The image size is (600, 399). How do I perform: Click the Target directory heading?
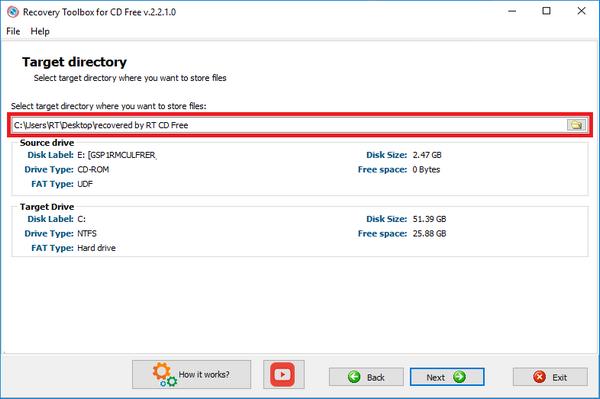[74, 62]
